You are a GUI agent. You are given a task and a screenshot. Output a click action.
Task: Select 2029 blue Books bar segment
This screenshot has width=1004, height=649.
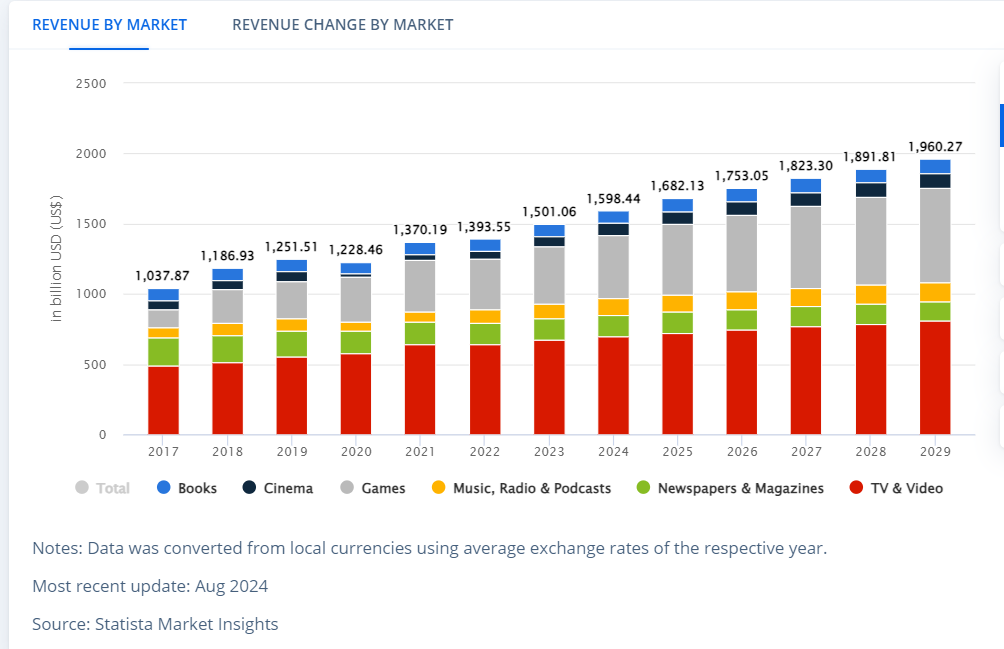[935, 166]
